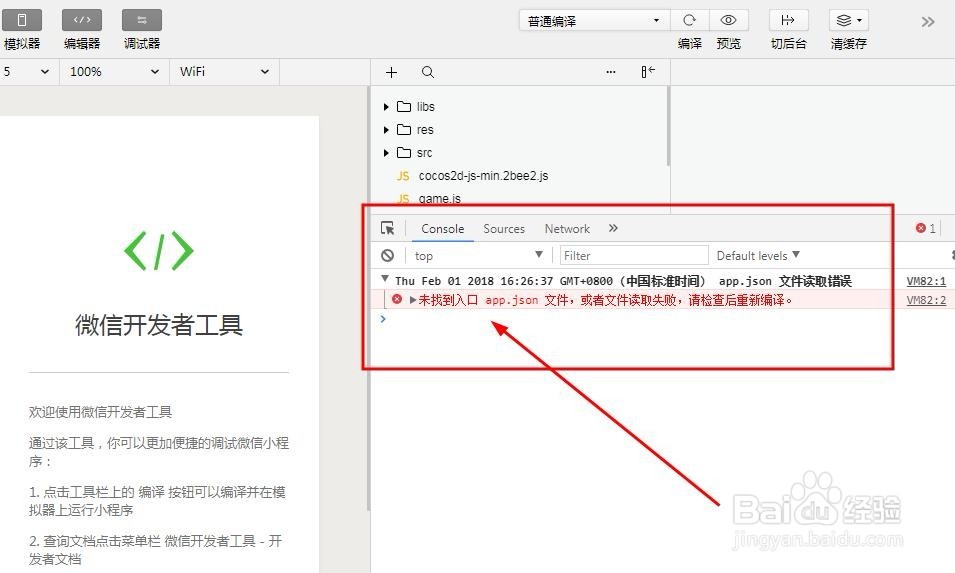The height and width of the screenshot is (573, 955).
Task: Open the device model dropdown ending in 5
Action: pos(27,72)
